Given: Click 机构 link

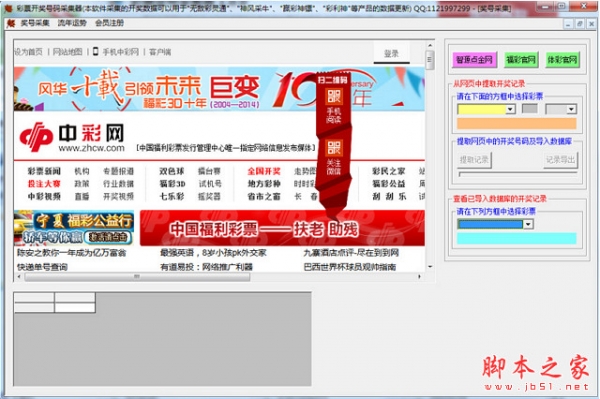Looking at the screenshot, I should (82, 171).
